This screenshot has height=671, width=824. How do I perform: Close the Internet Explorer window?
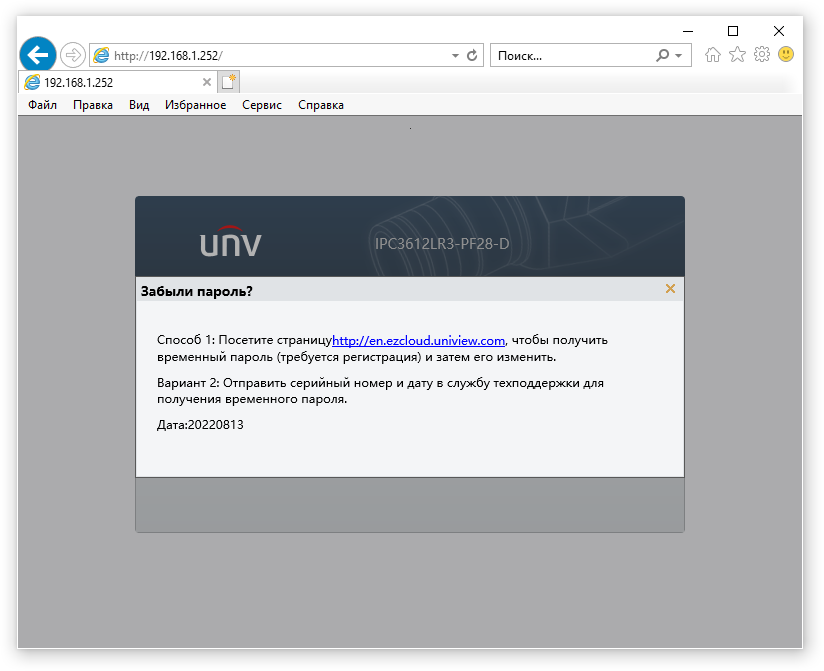779,31
